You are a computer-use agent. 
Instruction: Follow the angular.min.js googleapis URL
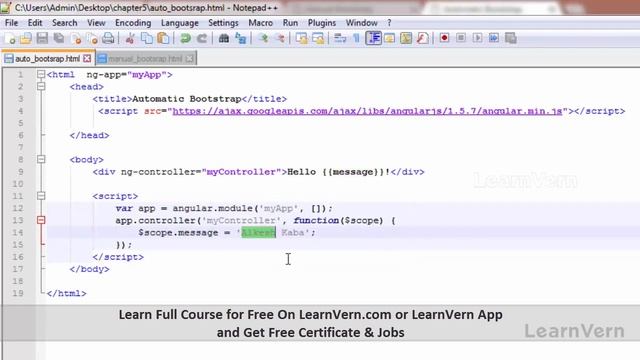(x=367, y=111)
